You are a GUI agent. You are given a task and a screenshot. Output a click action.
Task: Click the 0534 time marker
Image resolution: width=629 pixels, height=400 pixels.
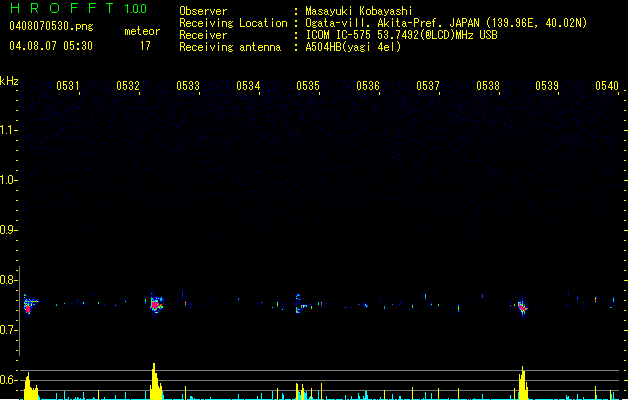pos(248,86)
